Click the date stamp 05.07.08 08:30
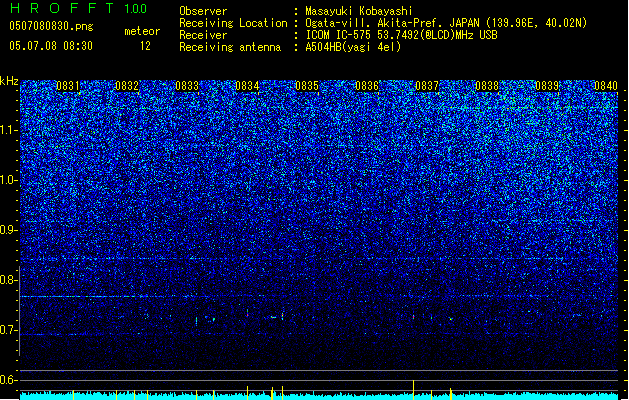The width and height of the screenshot is (629, 400). point(51,46)
